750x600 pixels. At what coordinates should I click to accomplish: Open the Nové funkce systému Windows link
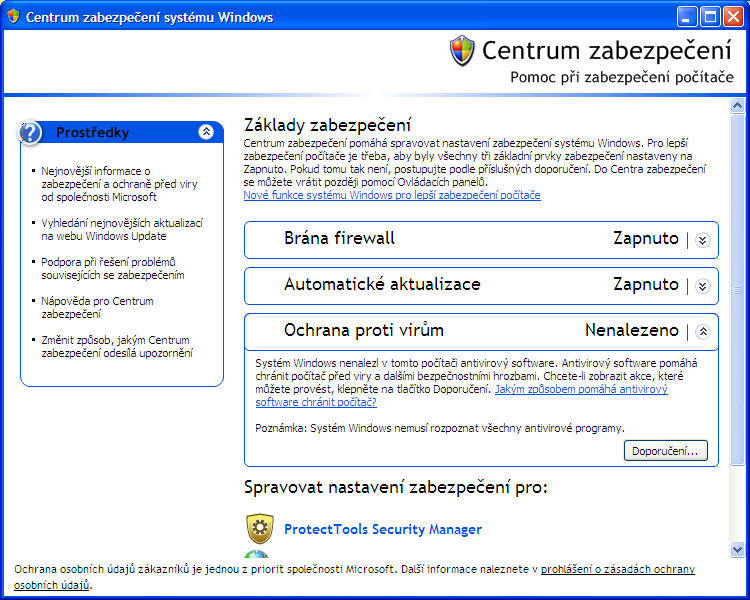point(392,196)
